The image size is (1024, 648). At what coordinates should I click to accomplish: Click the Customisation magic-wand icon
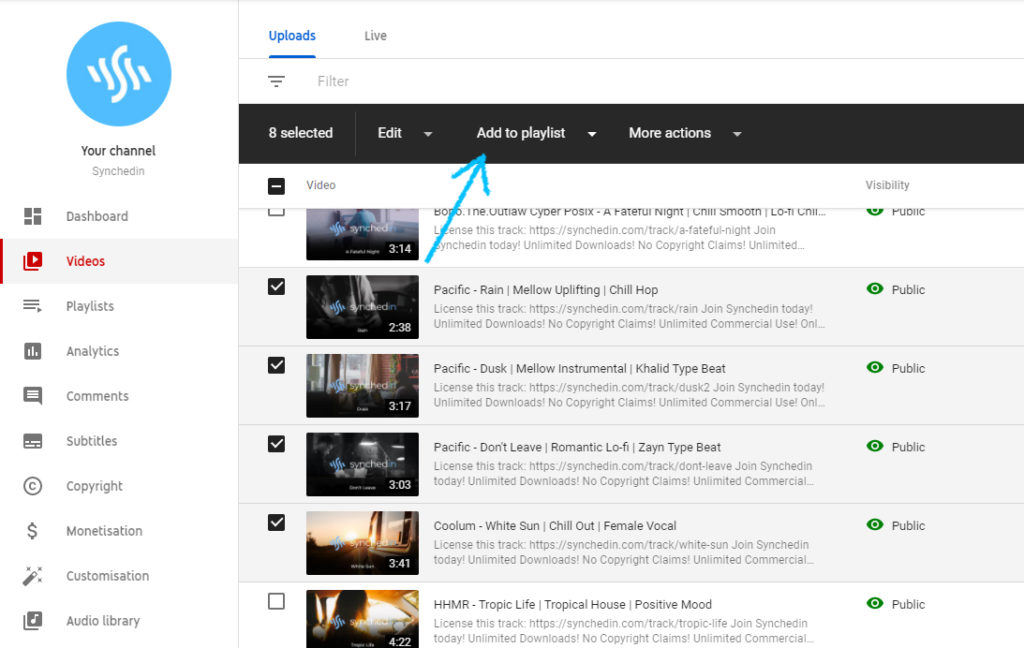pyautogui.click(x=33, y=575)
